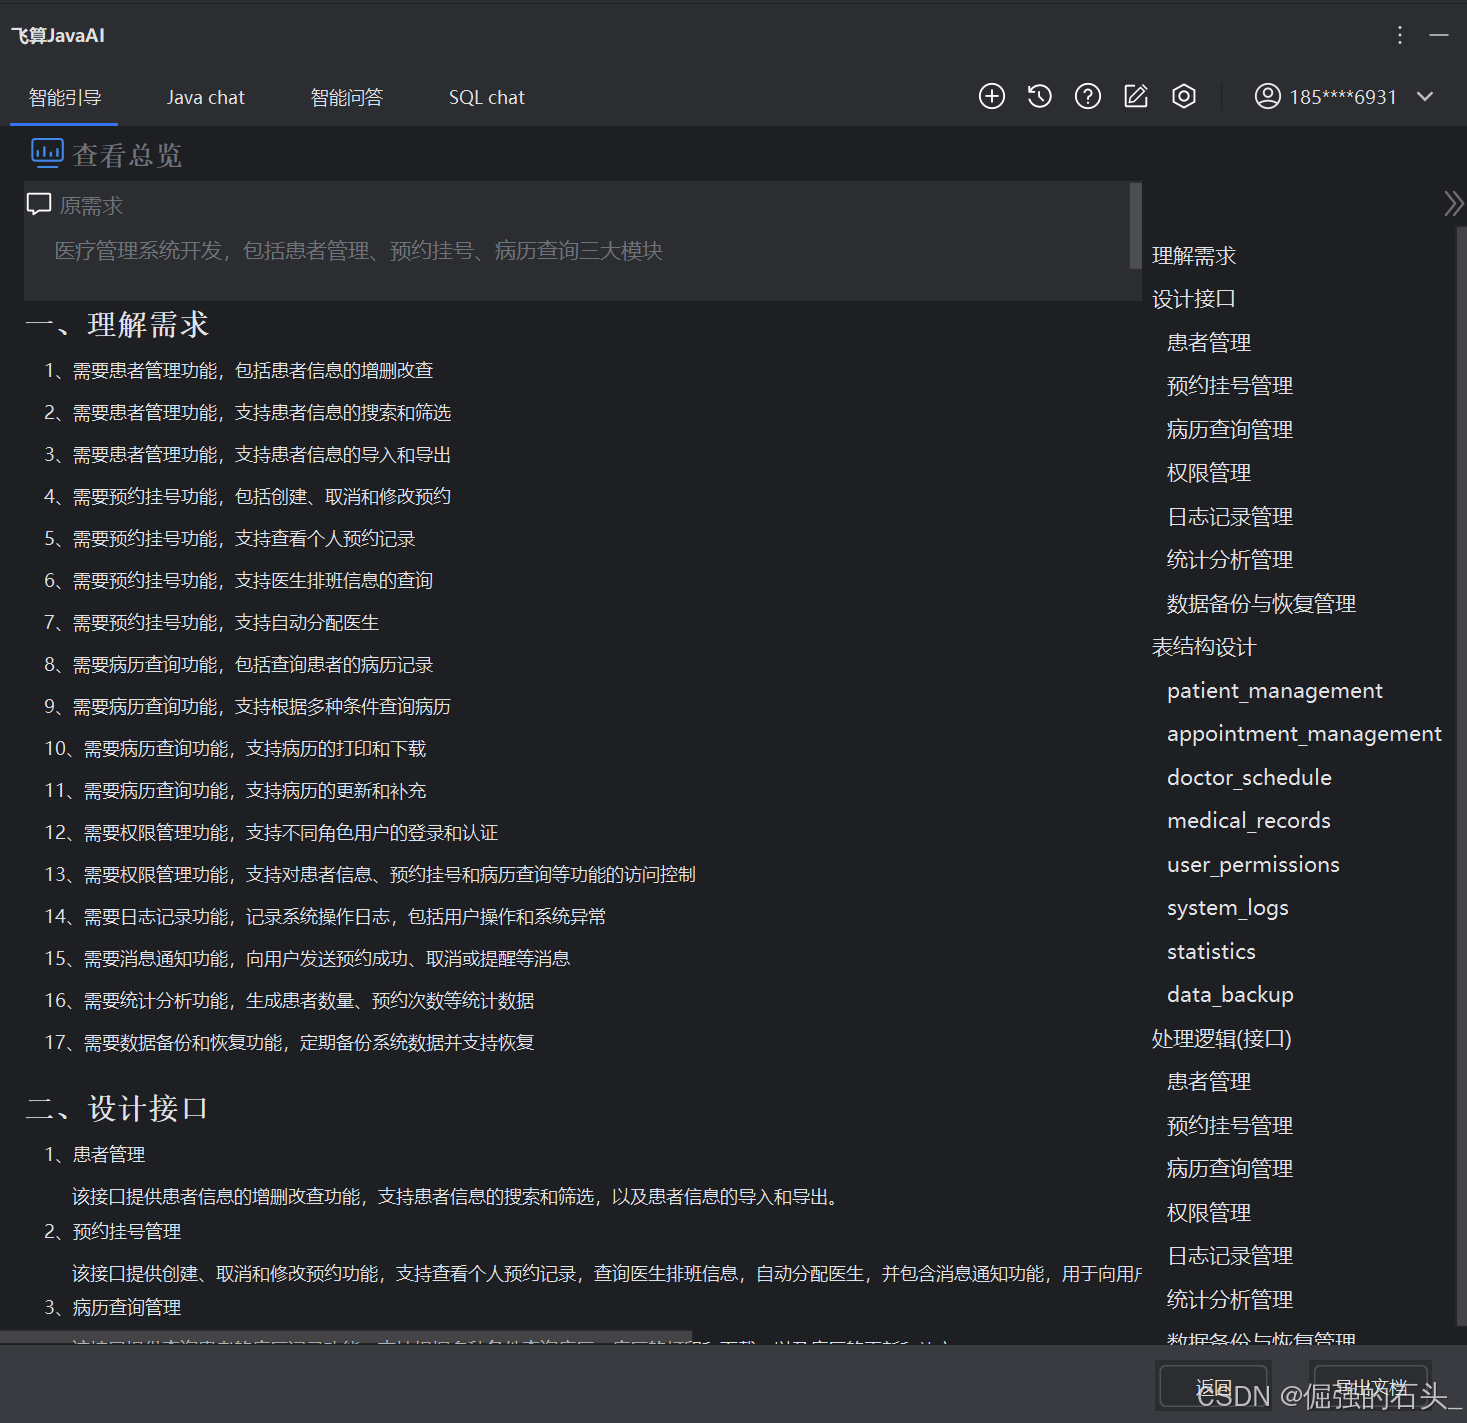This screenshot has width=1467, height=1423.
Task: Select data_backup in the outline
Action: pos(1230,995)
